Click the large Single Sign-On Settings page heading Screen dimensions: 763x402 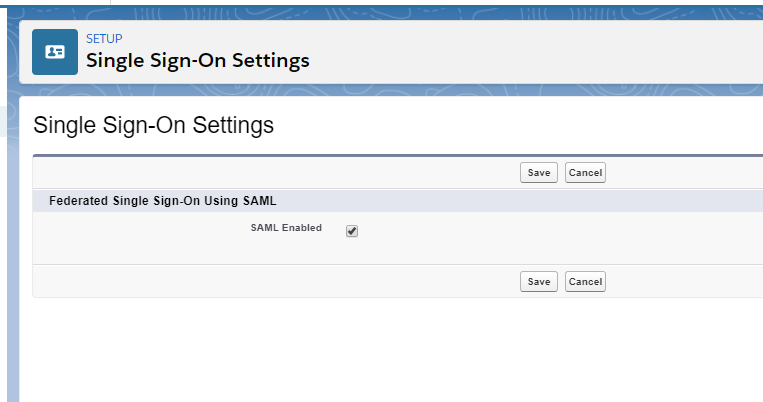pos(153,126)
